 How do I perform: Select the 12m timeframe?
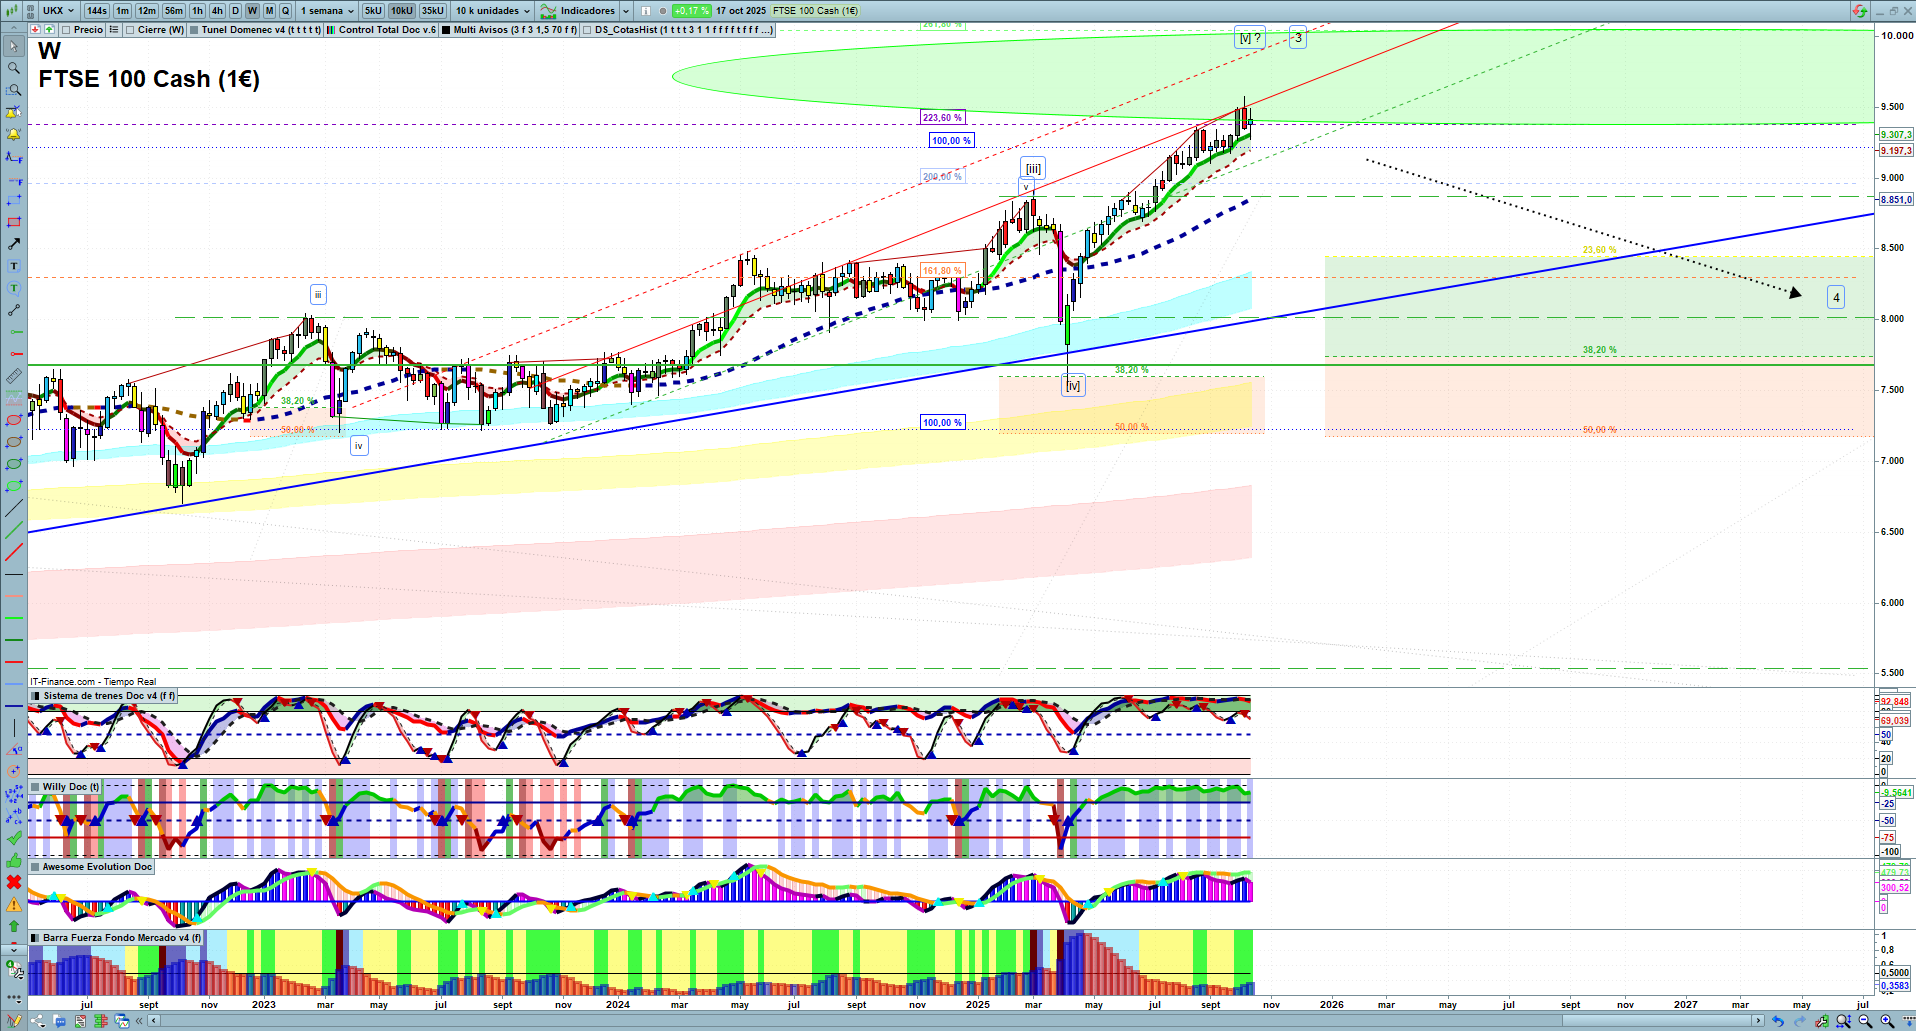pyautogui.click(x=147, y=11)
